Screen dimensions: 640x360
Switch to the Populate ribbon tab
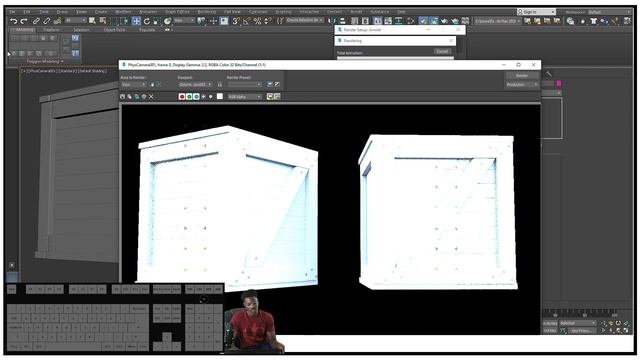147,30
